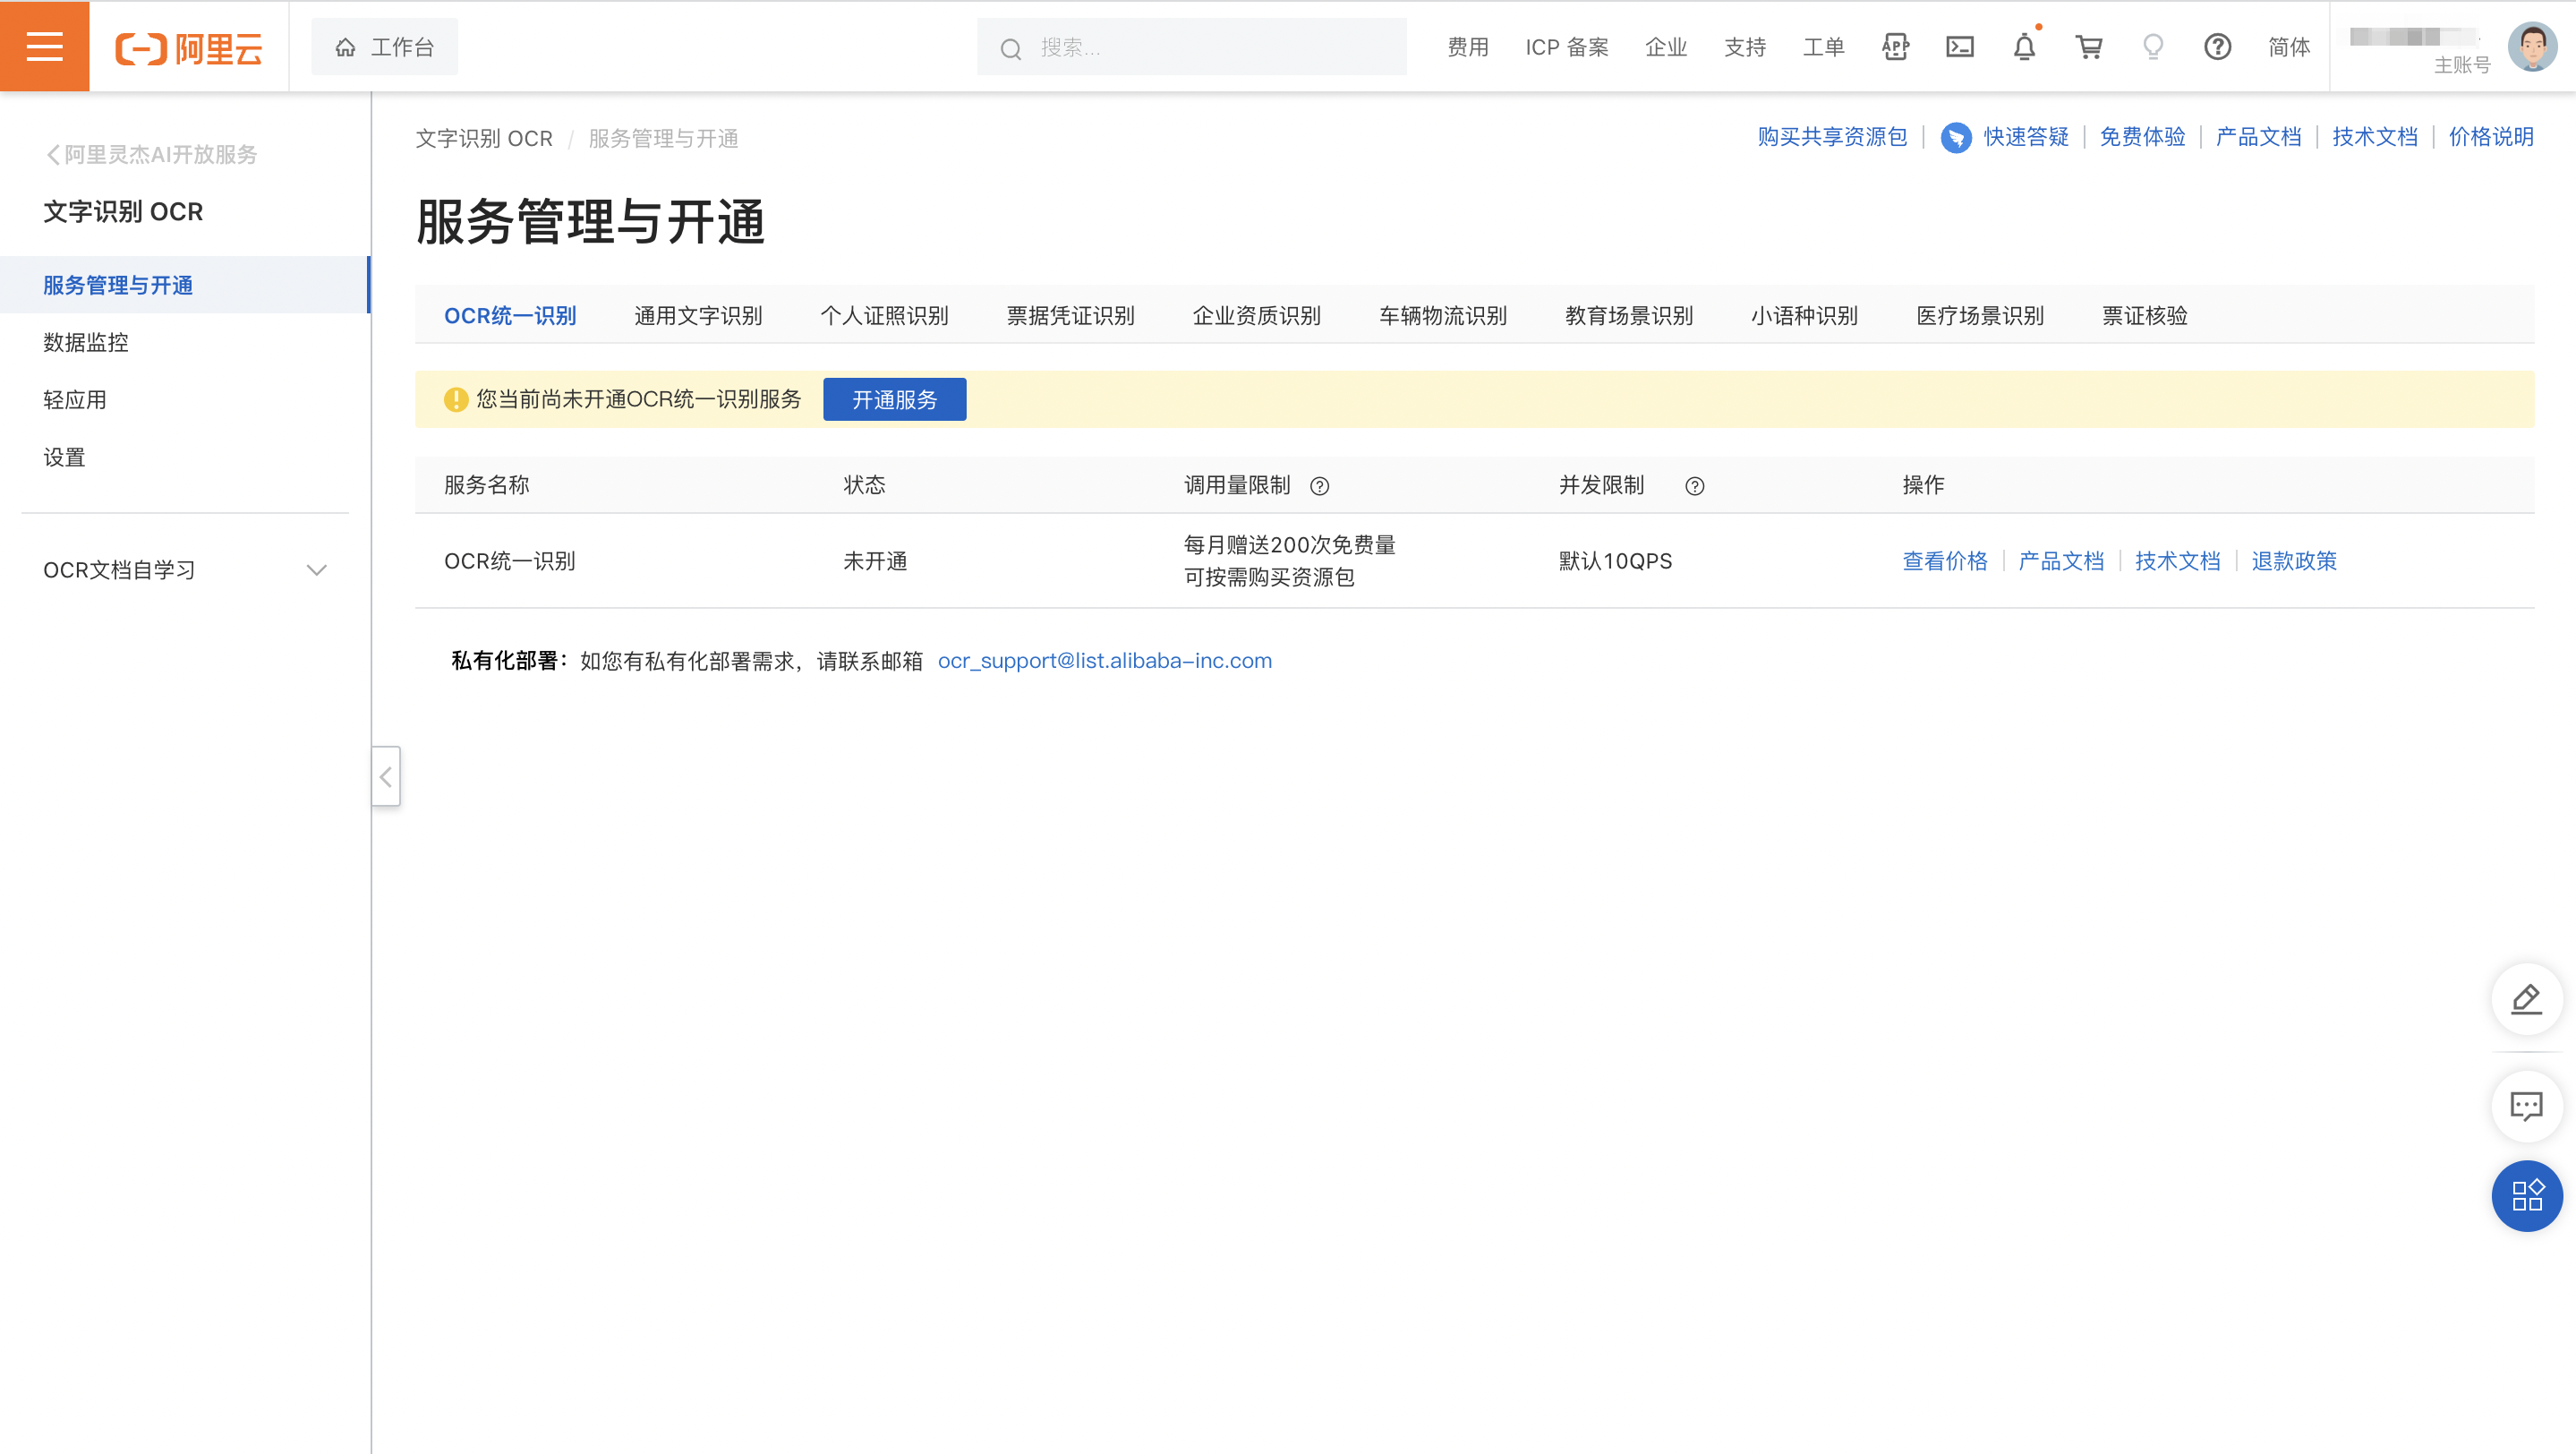Click the API developer tools icon
This screenshot has width=2576, height=1454.
1895,47
